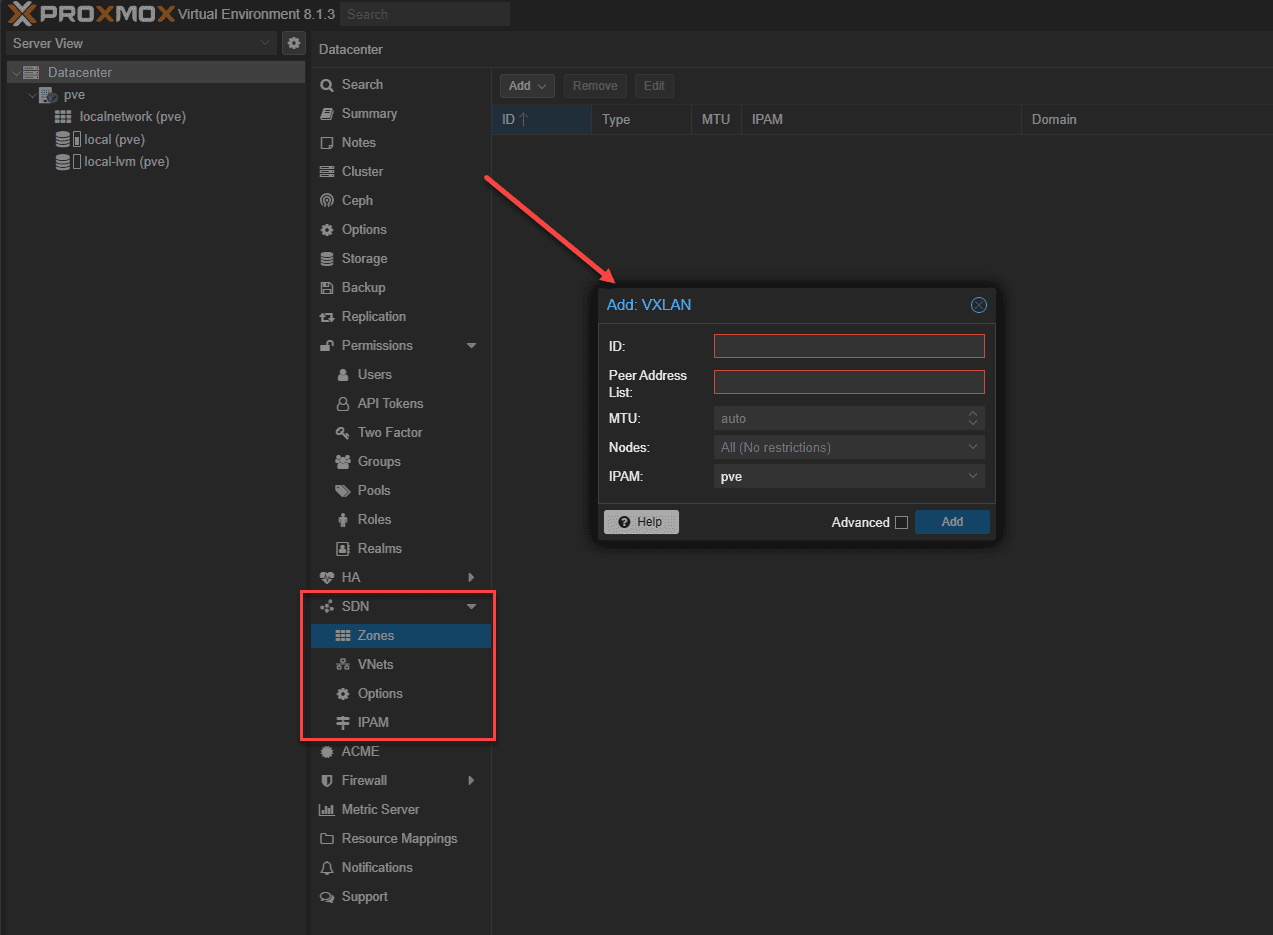Click the Ceph icon in sidebar
The height and width of the screenshot is (935, 1273).
point(327,201)
